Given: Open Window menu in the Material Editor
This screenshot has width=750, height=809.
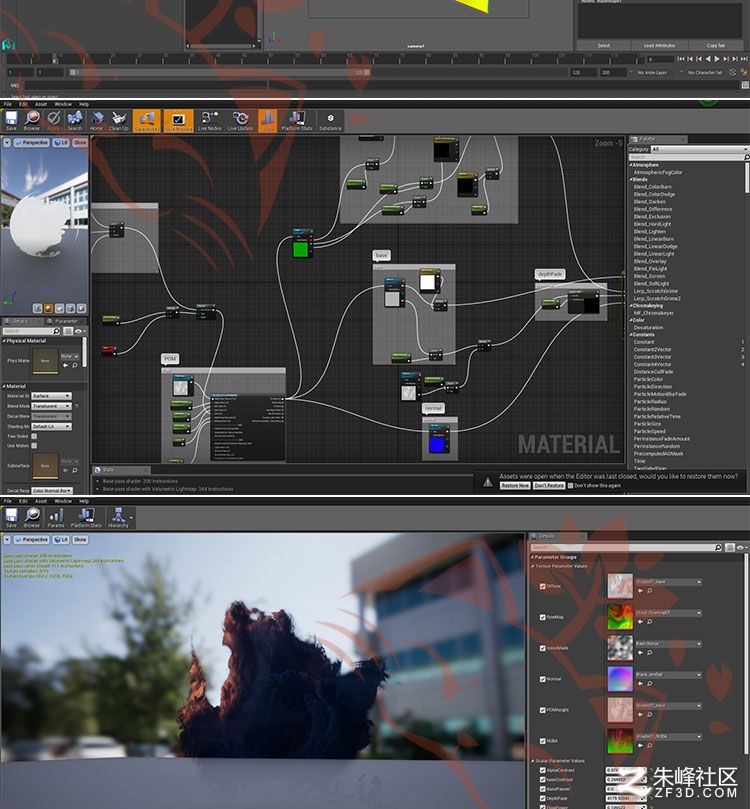Looking at the screenshot, I should pyautogui.click(x=63, y=104).
